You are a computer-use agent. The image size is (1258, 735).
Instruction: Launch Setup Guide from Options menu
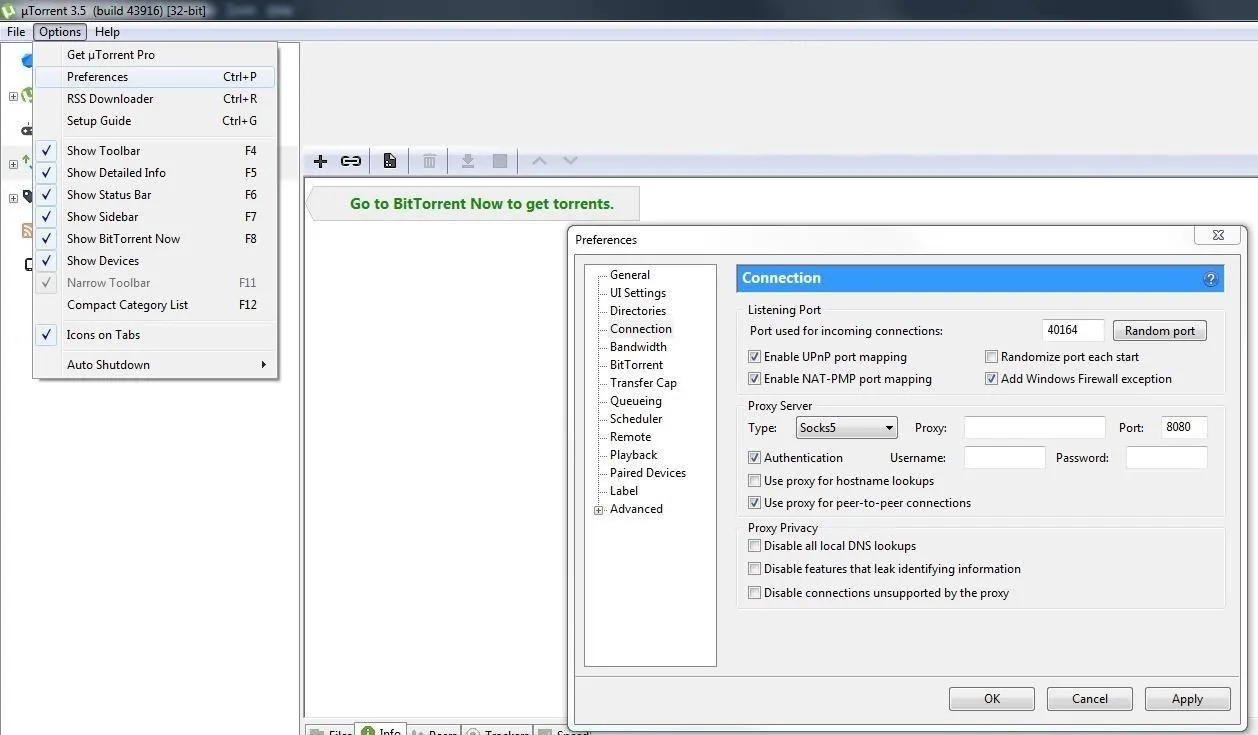pyautogui.click(x=155, y=121)
